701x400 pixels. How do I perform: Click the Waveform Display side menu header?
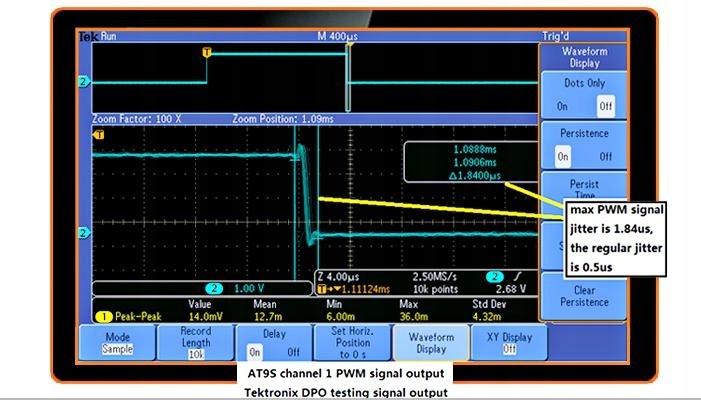coord(584,55)
